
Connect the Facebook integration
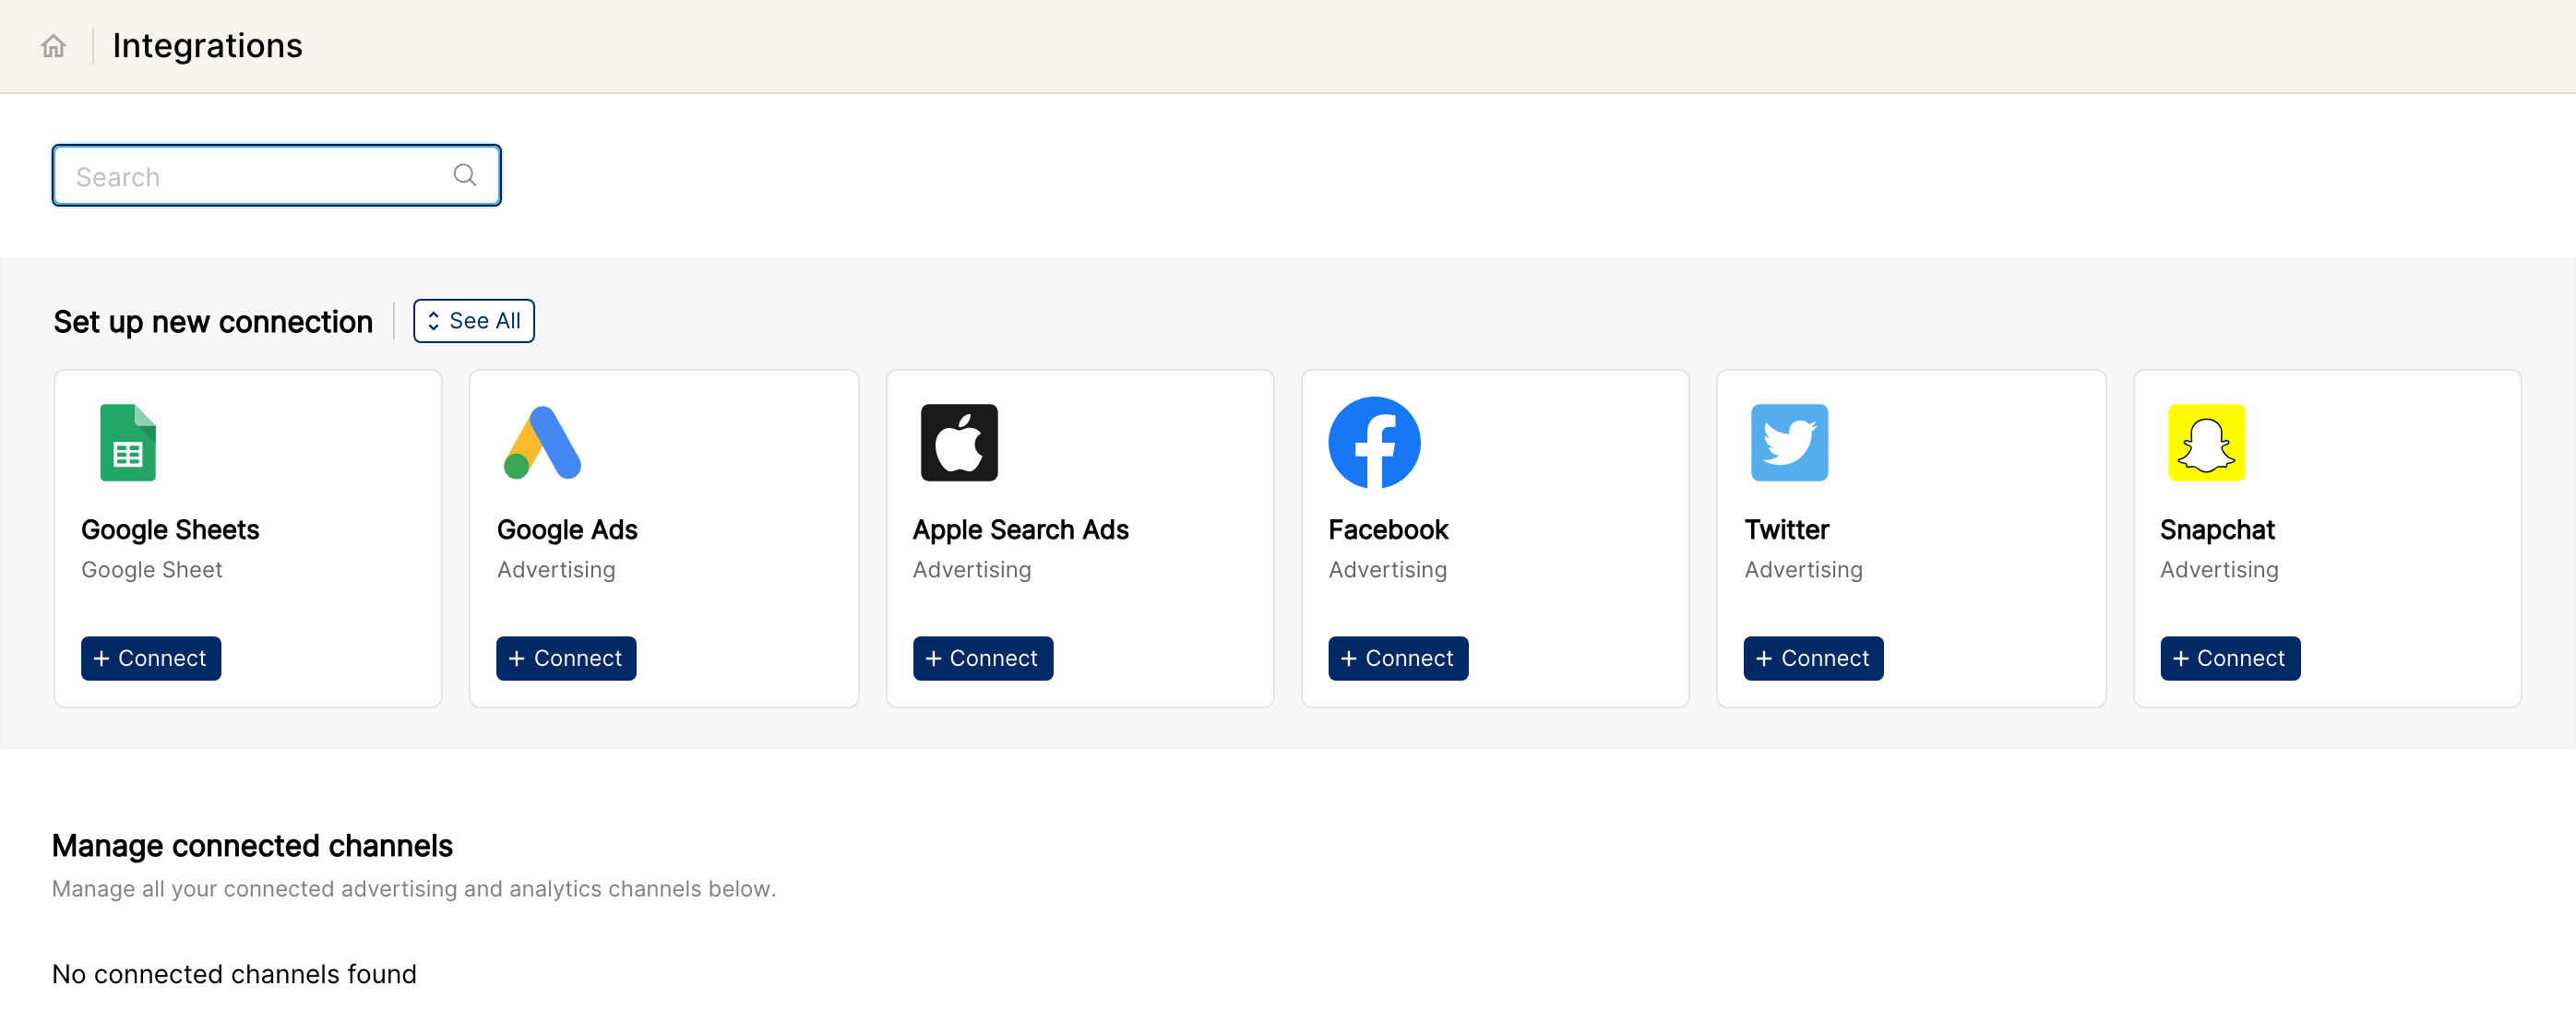pyautogui.click(x=1398, y=659)
